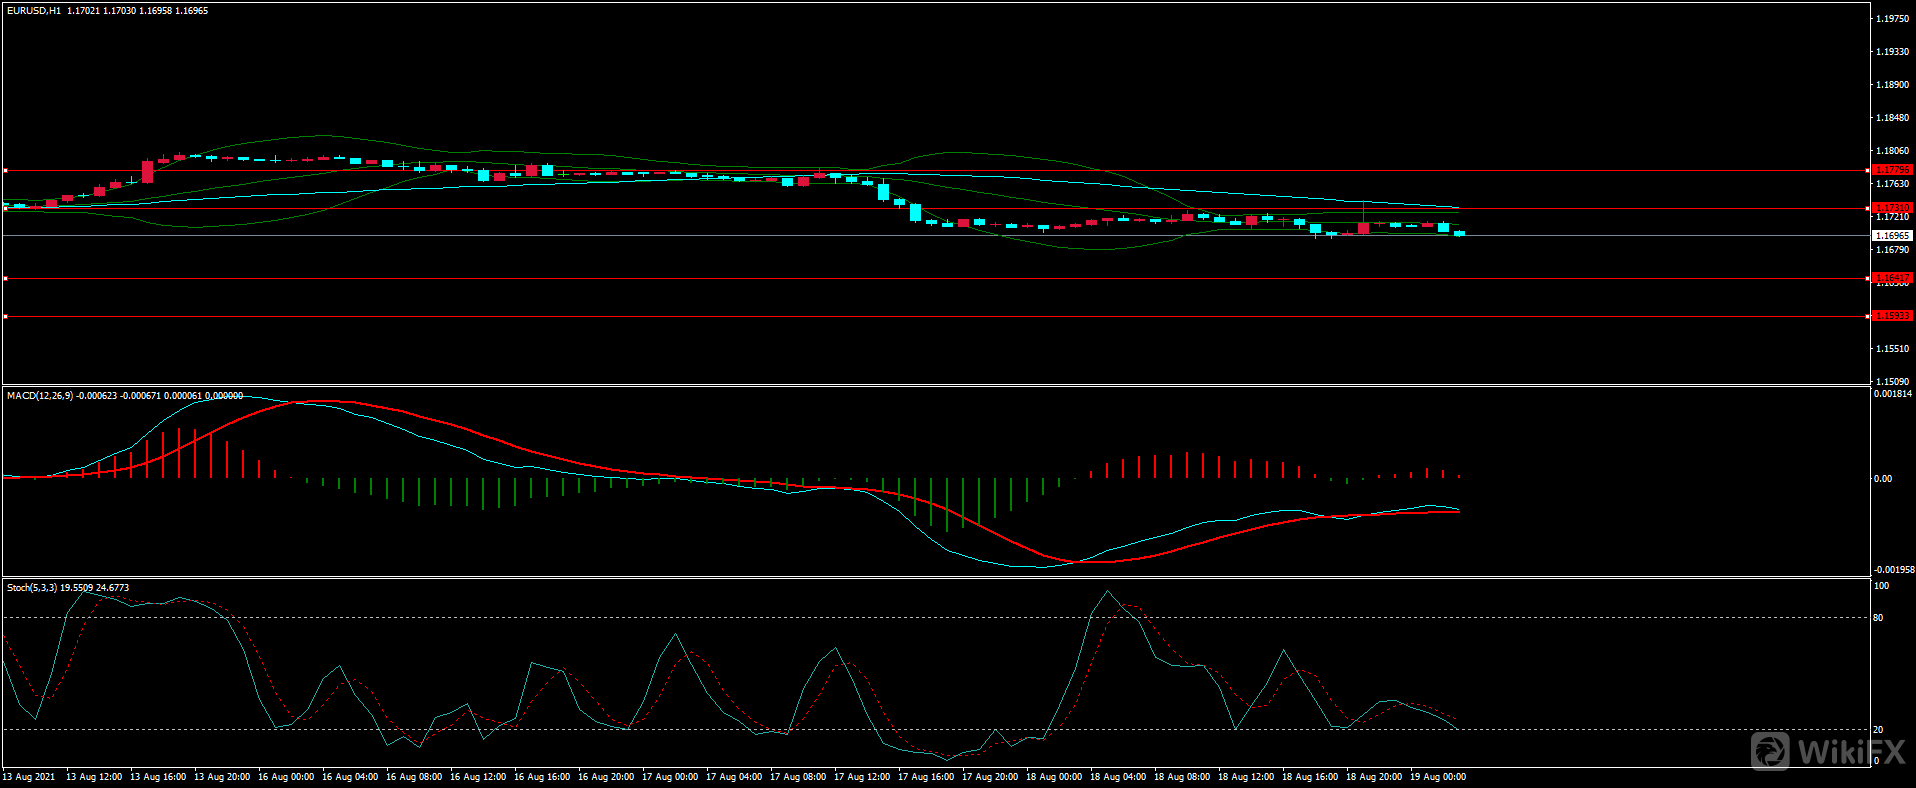
Task: Click the left handle of 1.17796 line
Action: tap(5, 171)
